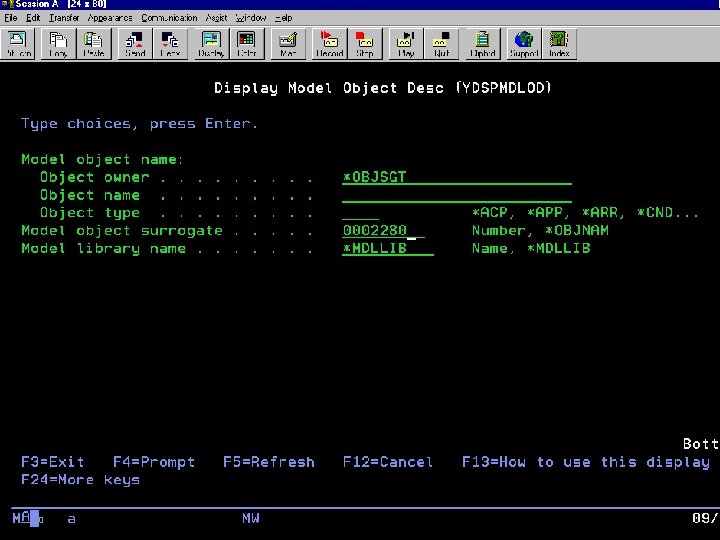The width and height of the screenshot is (720, 540).
Task: Click the 'Type choices, press Enter.' instruction text
Action: [140, 124]
